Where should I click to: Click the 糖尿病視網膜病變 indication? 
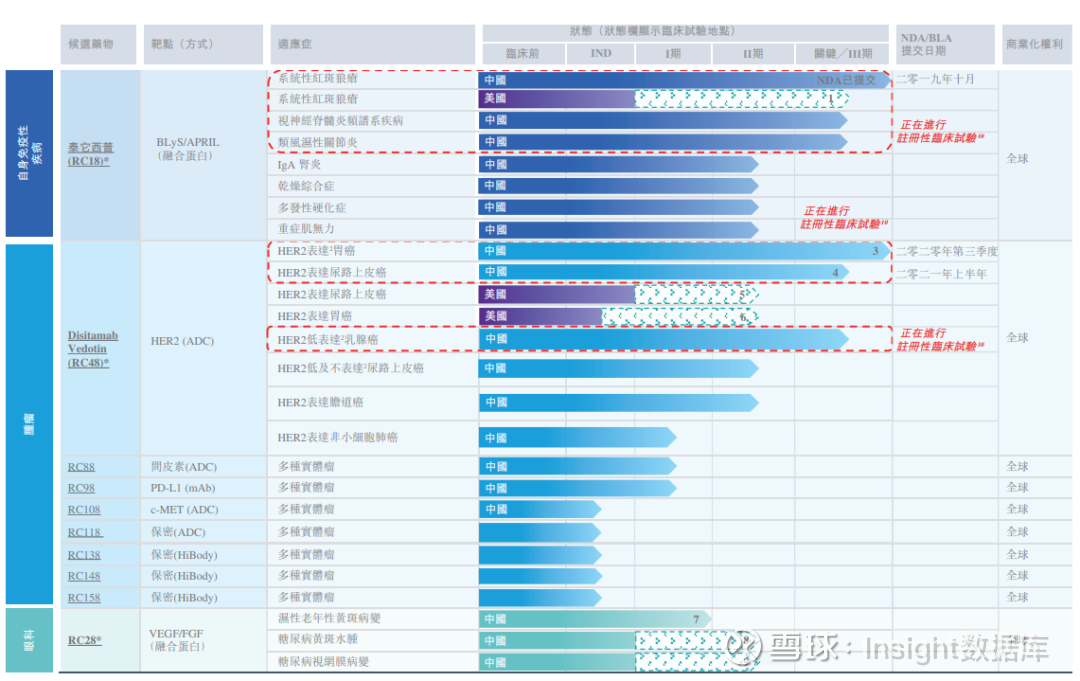click(x=324, y=662)
